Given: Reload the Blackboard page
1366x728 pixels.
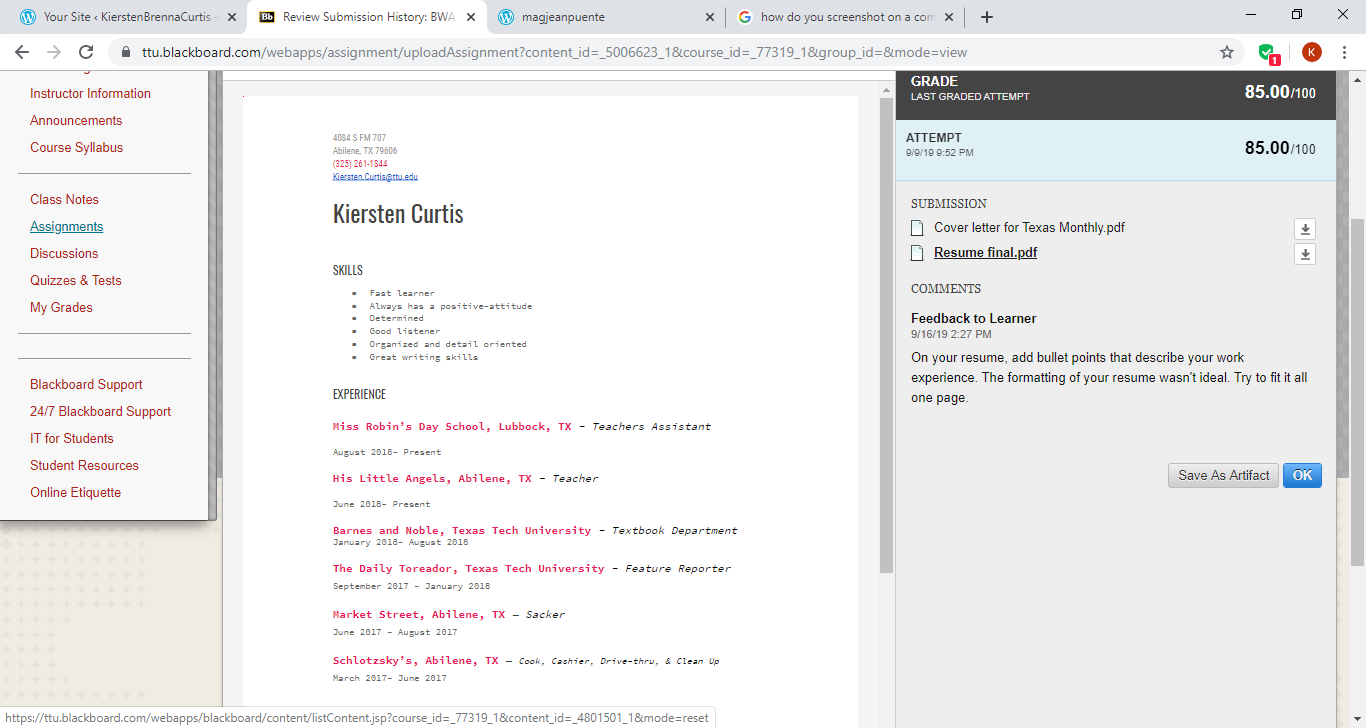Looking at the screenshot, I should [86, 52].
